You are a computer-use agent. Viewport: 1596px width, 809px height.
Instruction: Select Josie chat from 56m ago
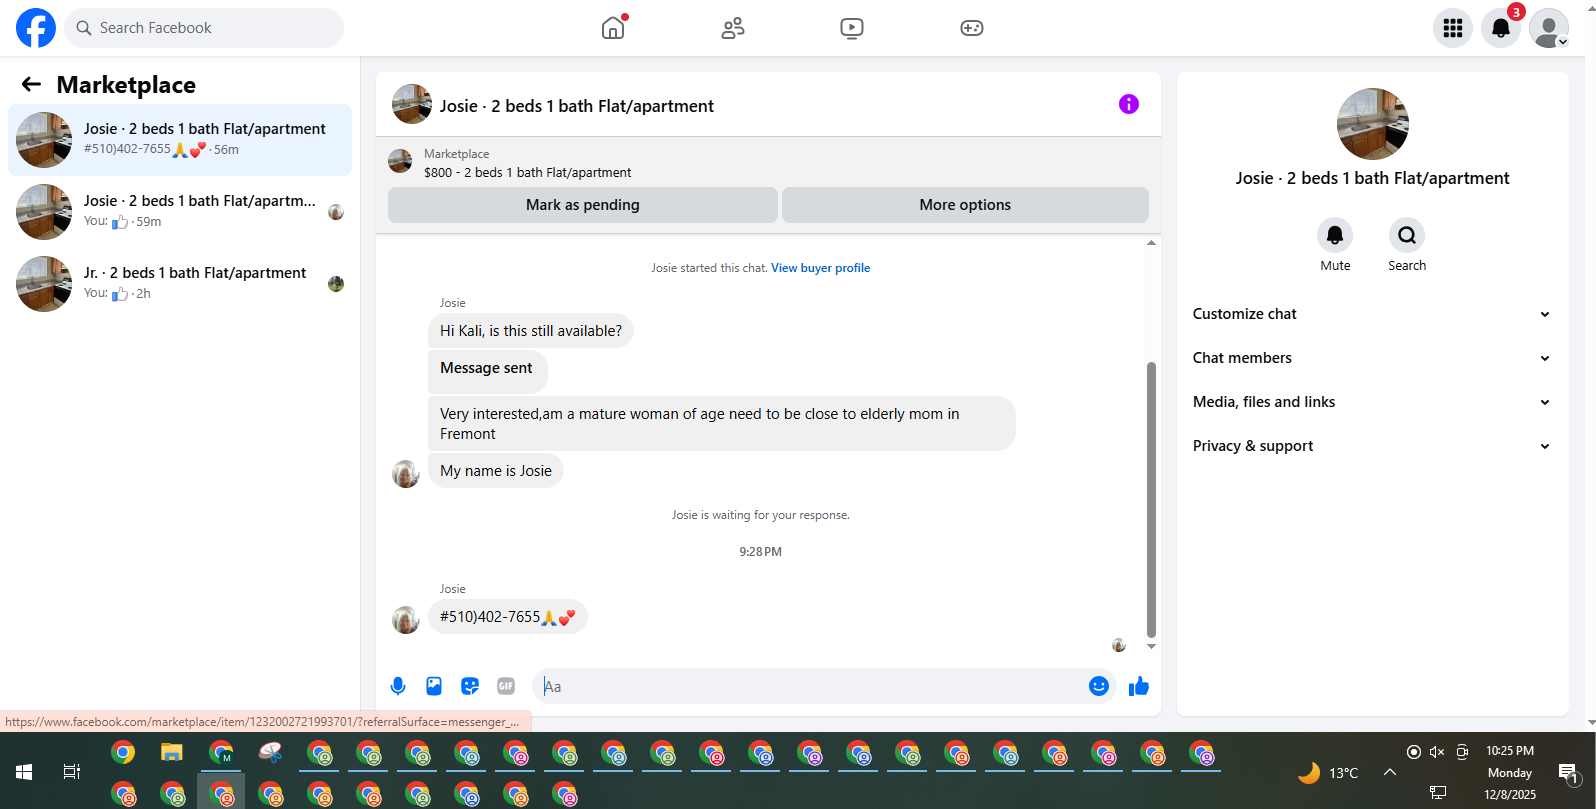tap(180, 140)
